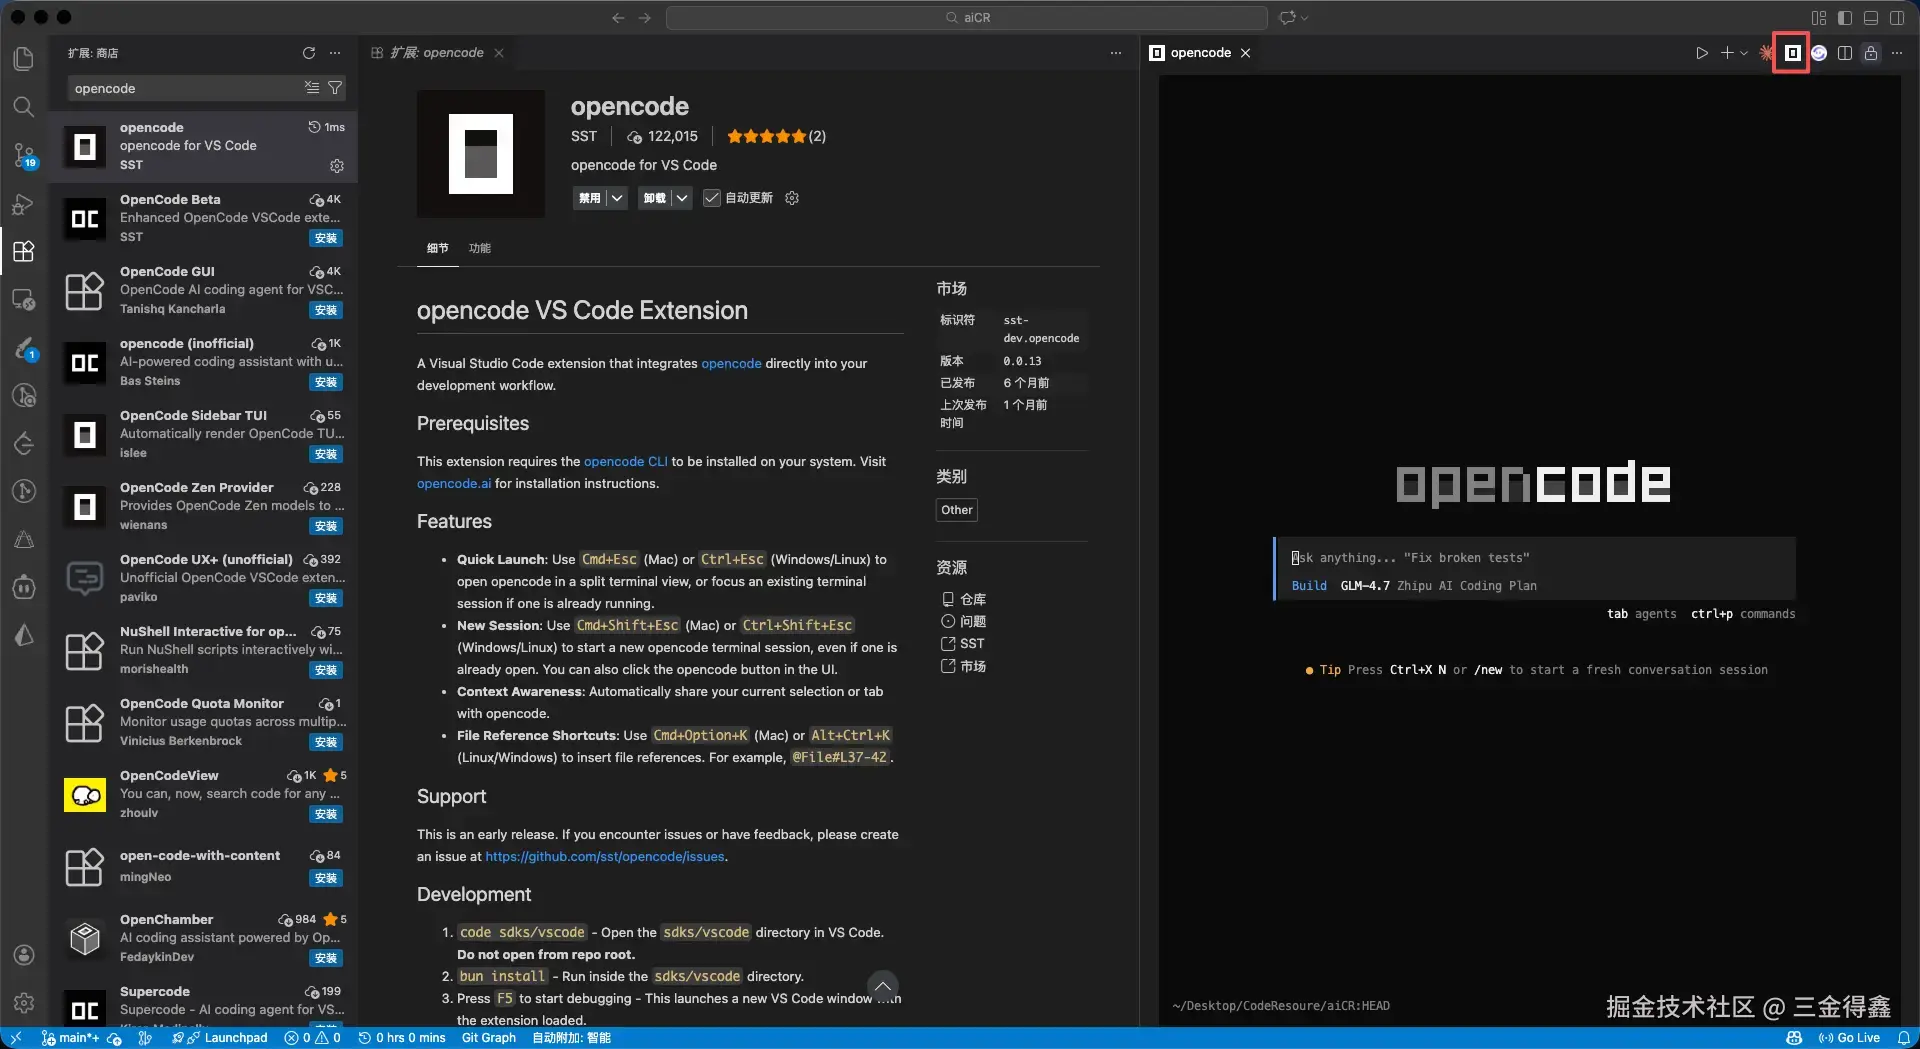Open notifications bell in status bar
1920x1049 pixels.
(1904, 1038)
